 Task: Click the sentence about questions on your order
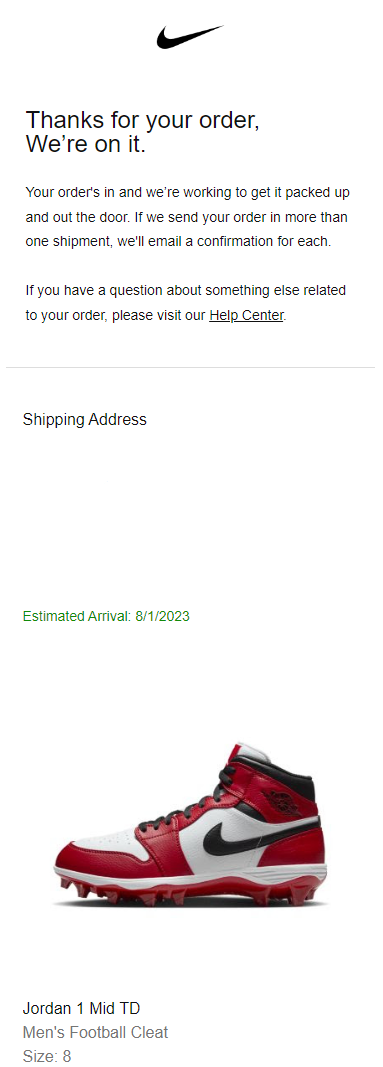click(186, 303)
